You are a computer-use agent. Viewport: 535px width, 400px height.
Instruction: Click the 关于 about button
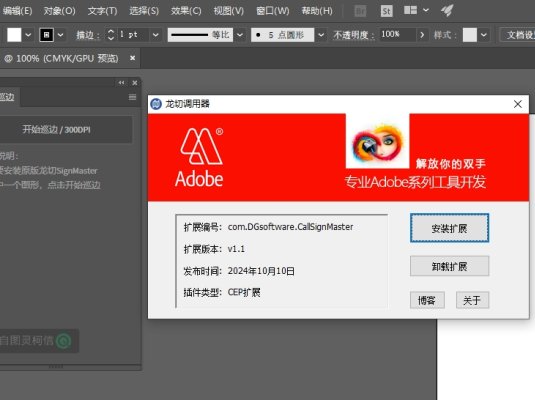coord(472,300)
